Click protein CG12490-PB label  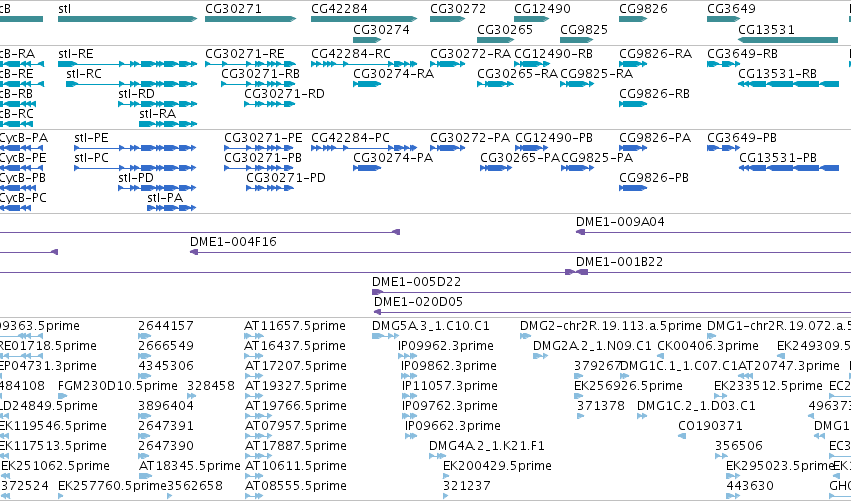point(554,138)
